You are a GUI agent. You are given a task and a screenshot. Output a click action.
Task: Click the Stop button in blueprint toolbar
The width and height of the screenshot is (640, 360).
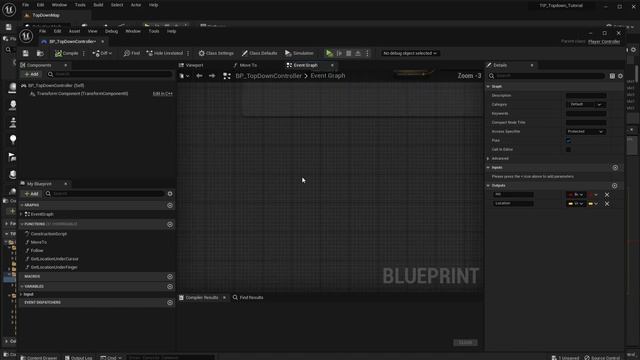pos(349,53)
